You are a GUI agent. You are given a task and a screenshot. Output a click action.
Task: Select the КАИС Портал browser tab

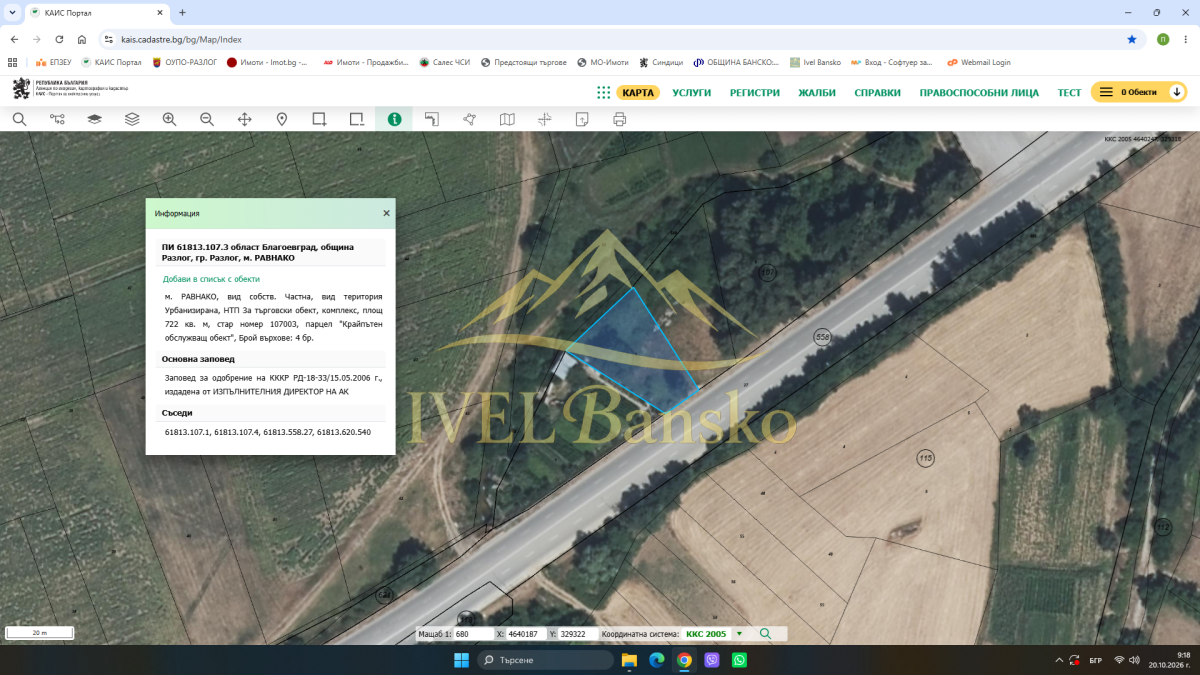[95, 12]
